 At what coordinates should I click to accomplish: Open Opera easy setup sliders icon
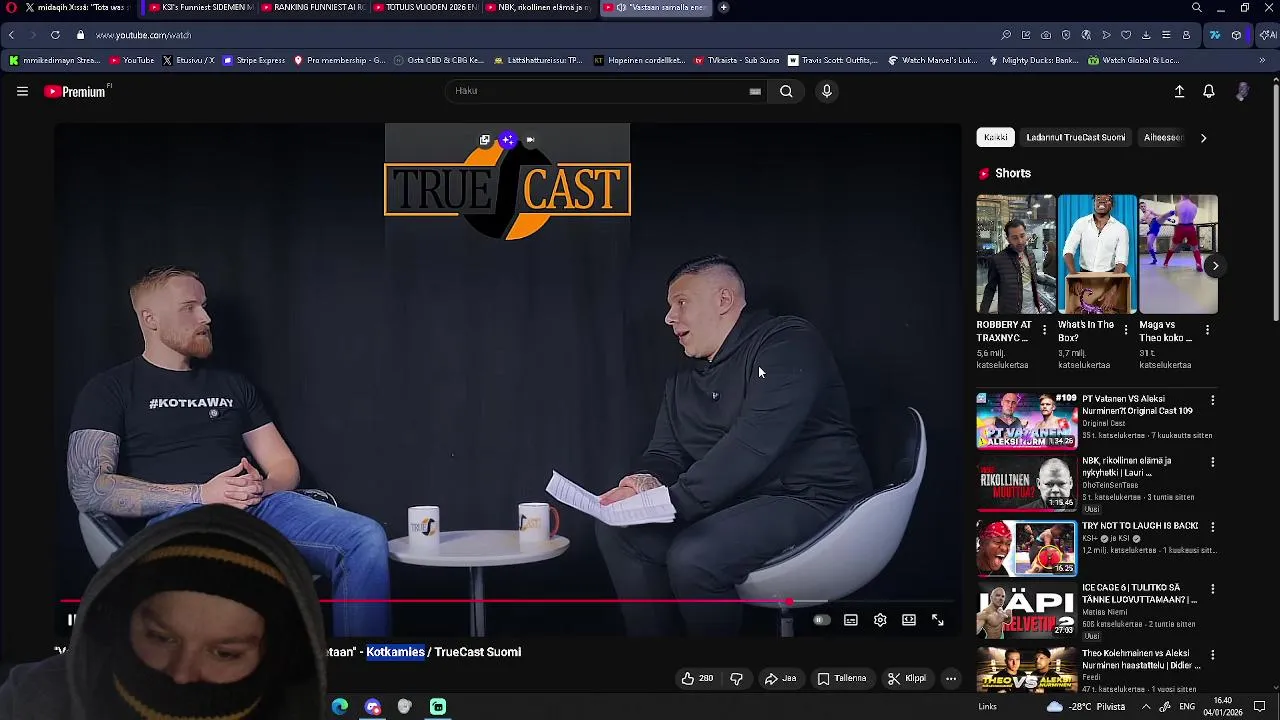pos(1166,35)
